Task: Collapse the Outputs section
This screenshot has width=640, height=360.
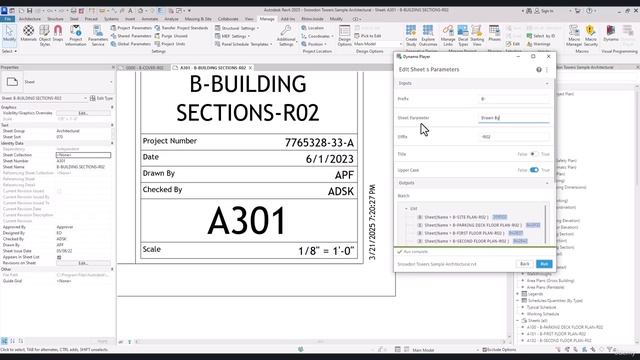Action: click(547, 183)
